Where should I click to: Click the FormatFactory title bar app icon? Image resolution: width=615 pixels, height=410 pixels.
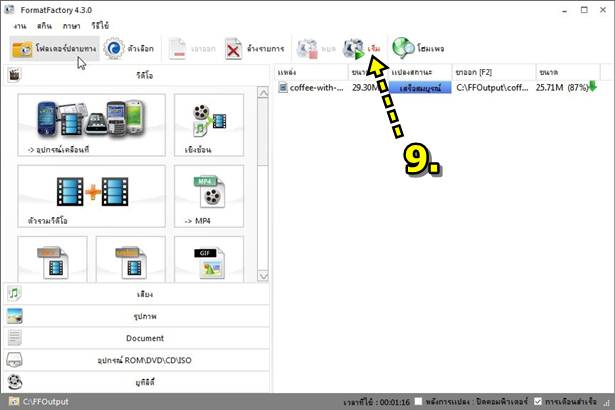click(9, 10)
